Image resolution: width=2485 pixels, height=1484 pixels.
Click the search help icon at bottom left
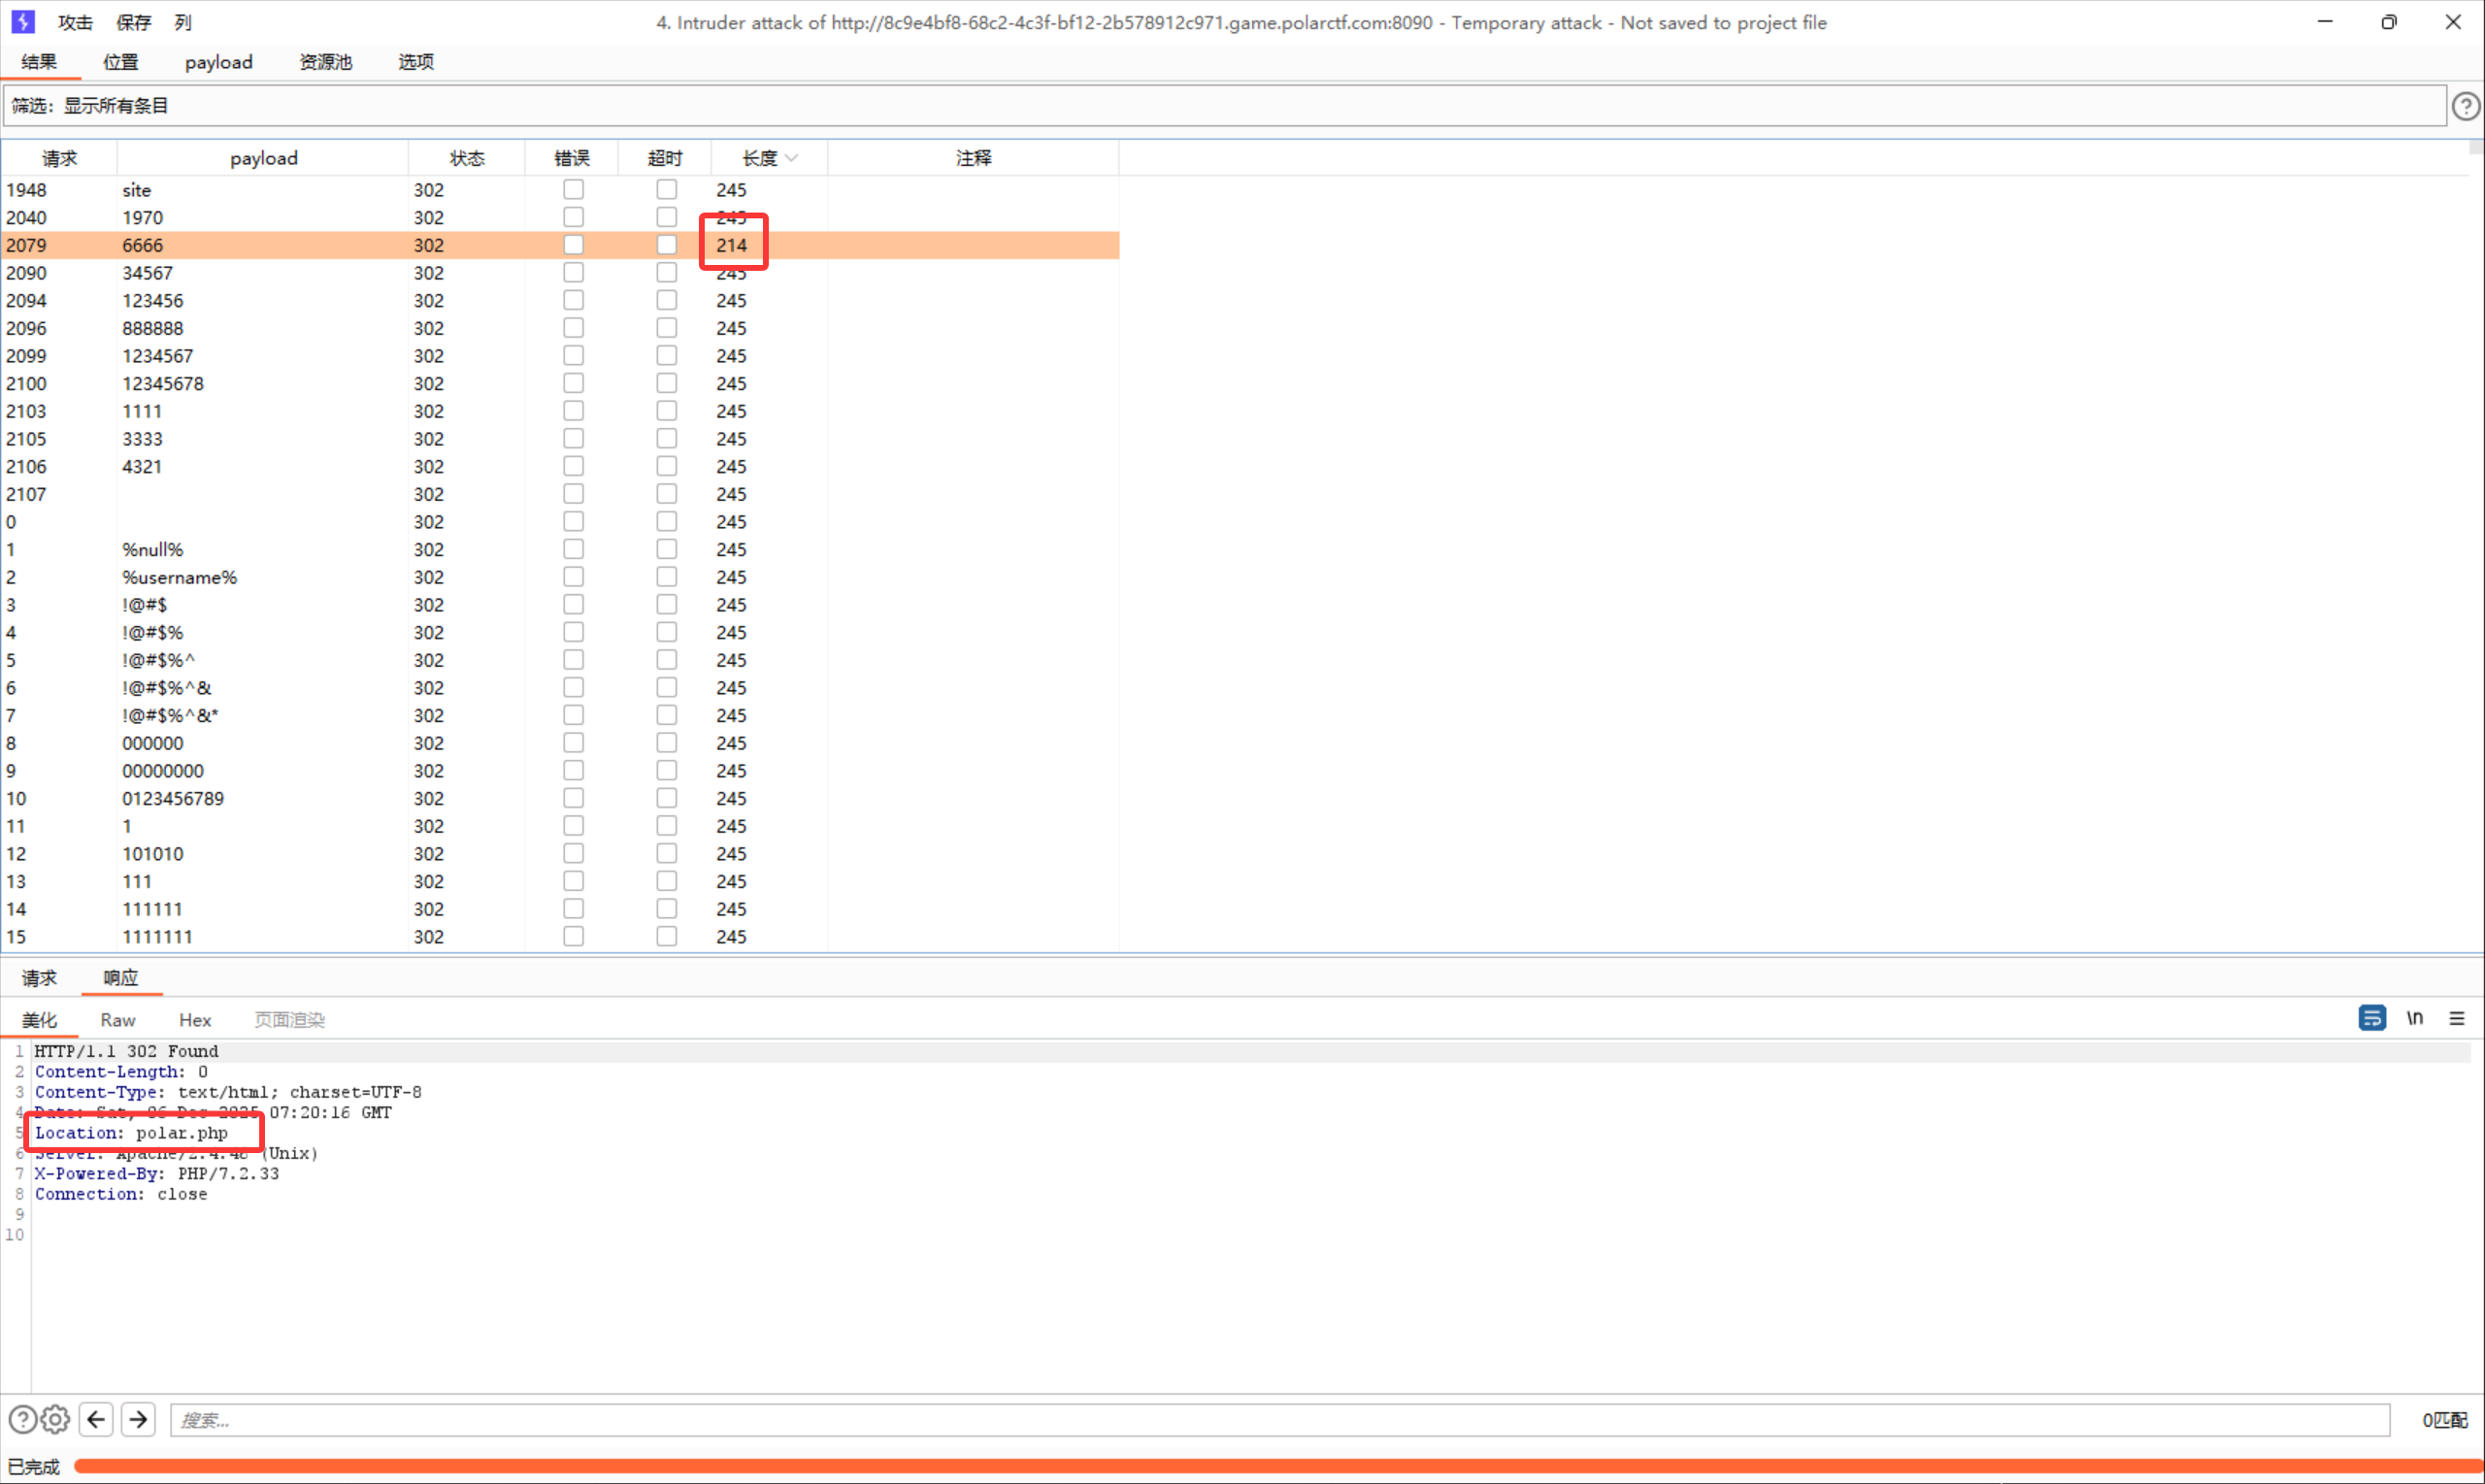(22, 1419)
